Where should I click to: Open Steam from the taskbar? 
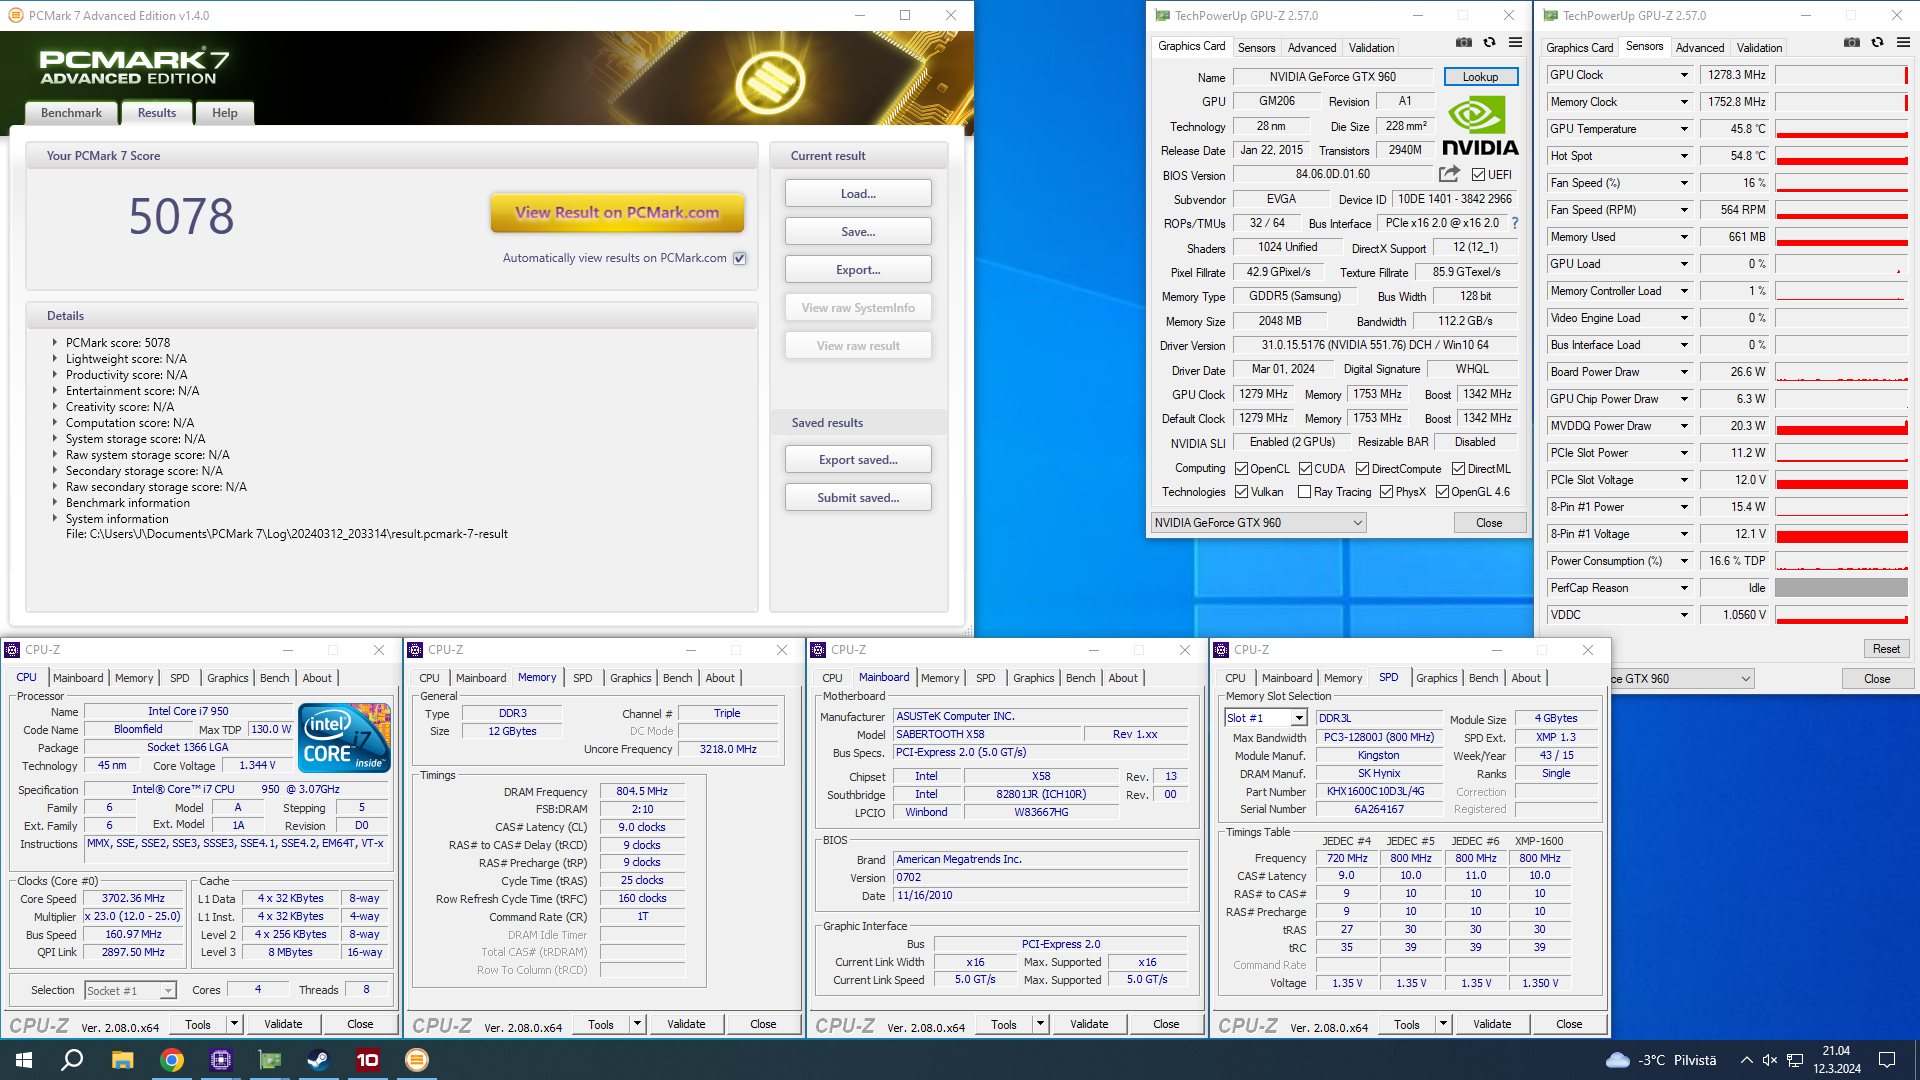(318, 1060)
